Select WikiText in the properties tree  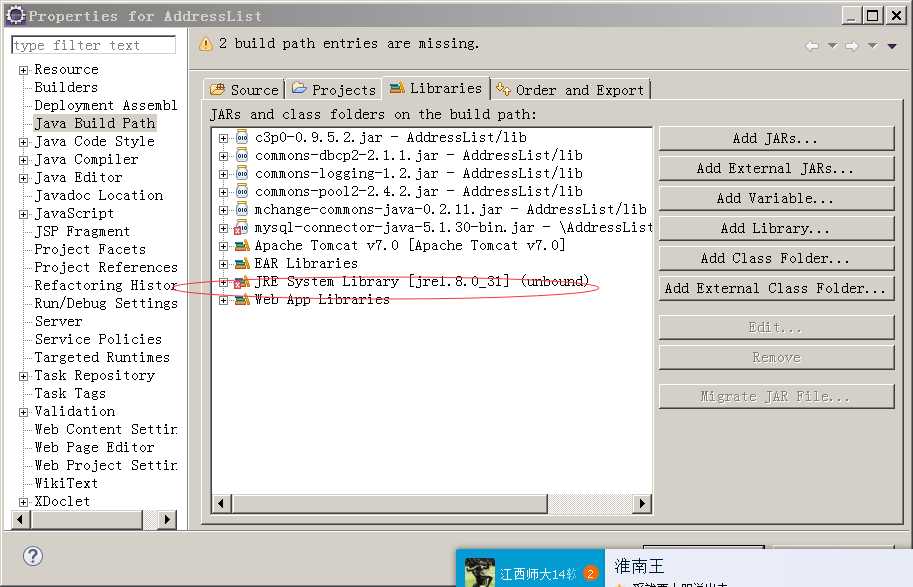(66, 484)
